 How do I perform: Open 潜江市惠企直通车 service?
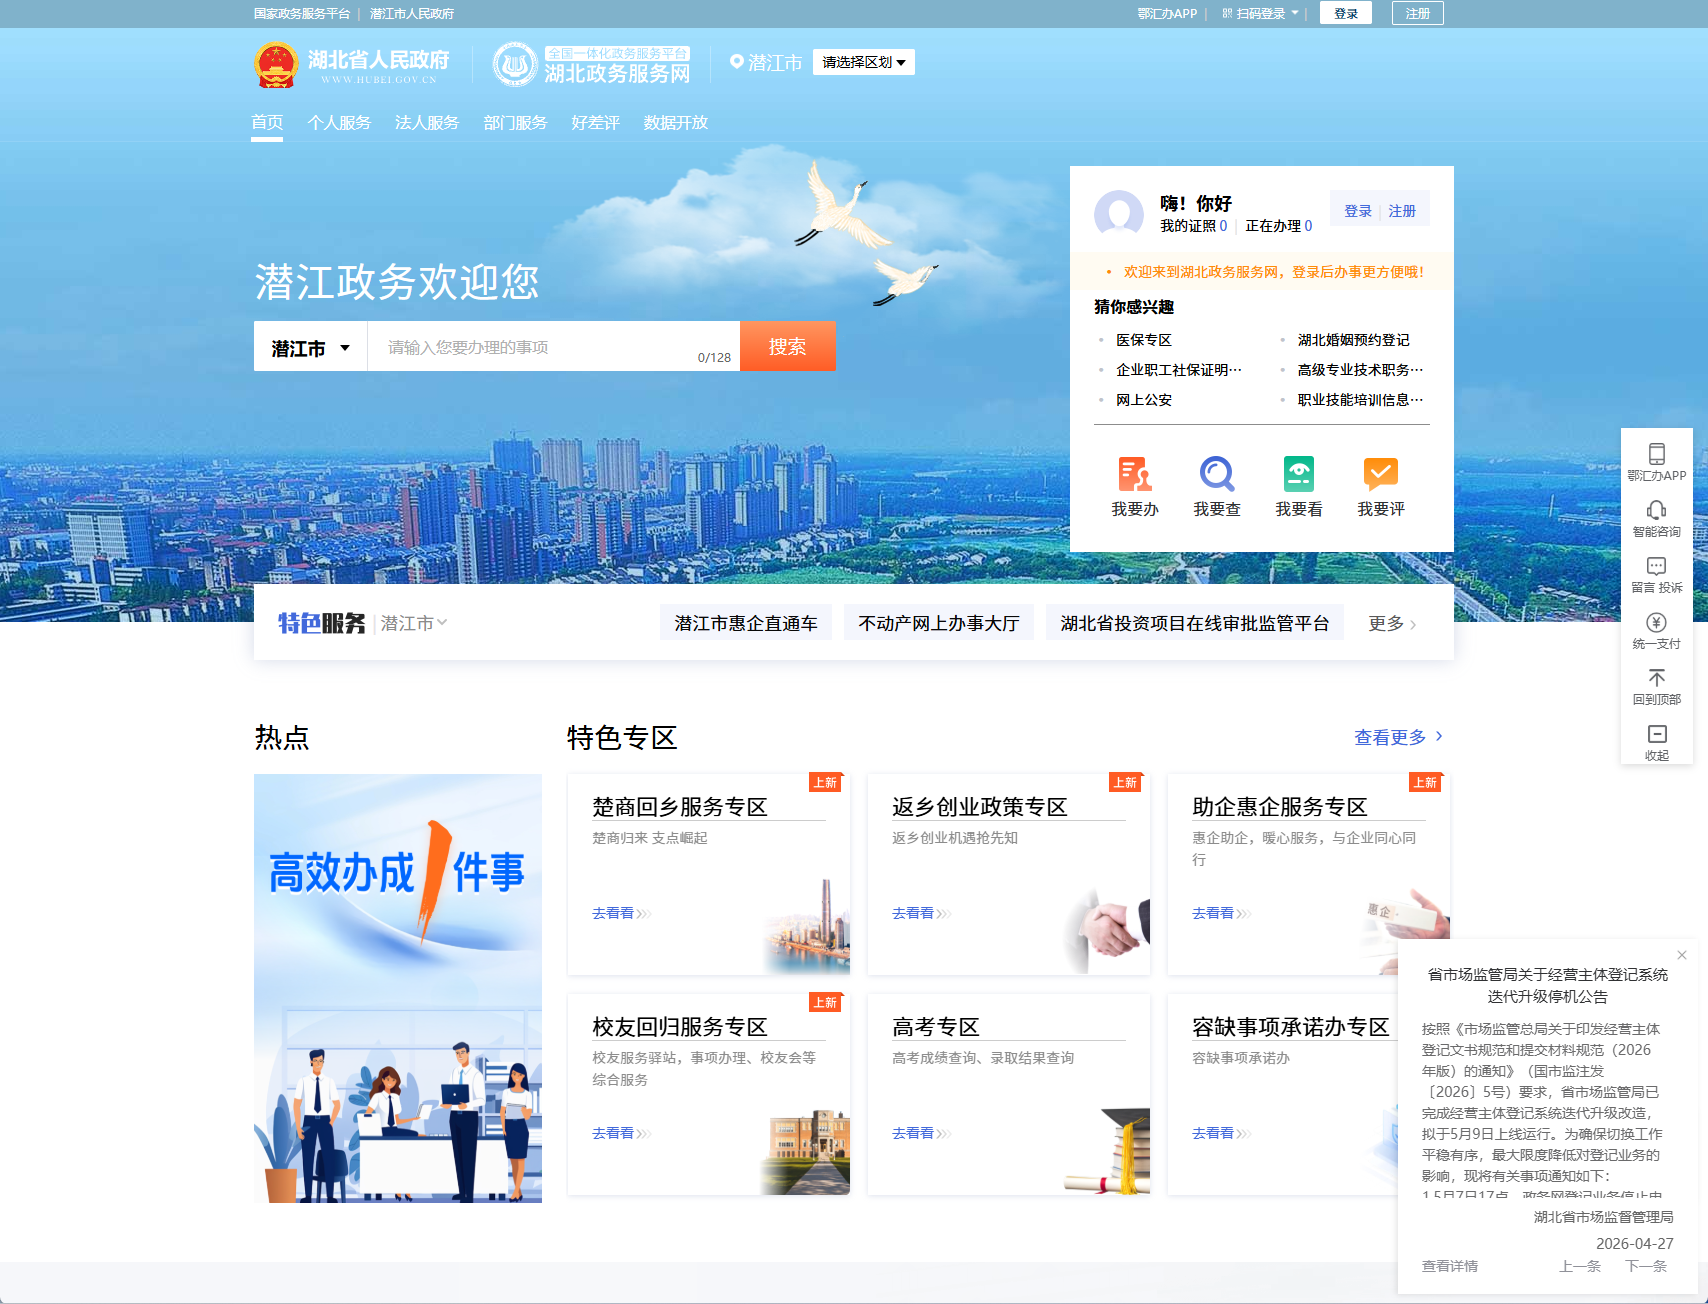tap(746, 623)
